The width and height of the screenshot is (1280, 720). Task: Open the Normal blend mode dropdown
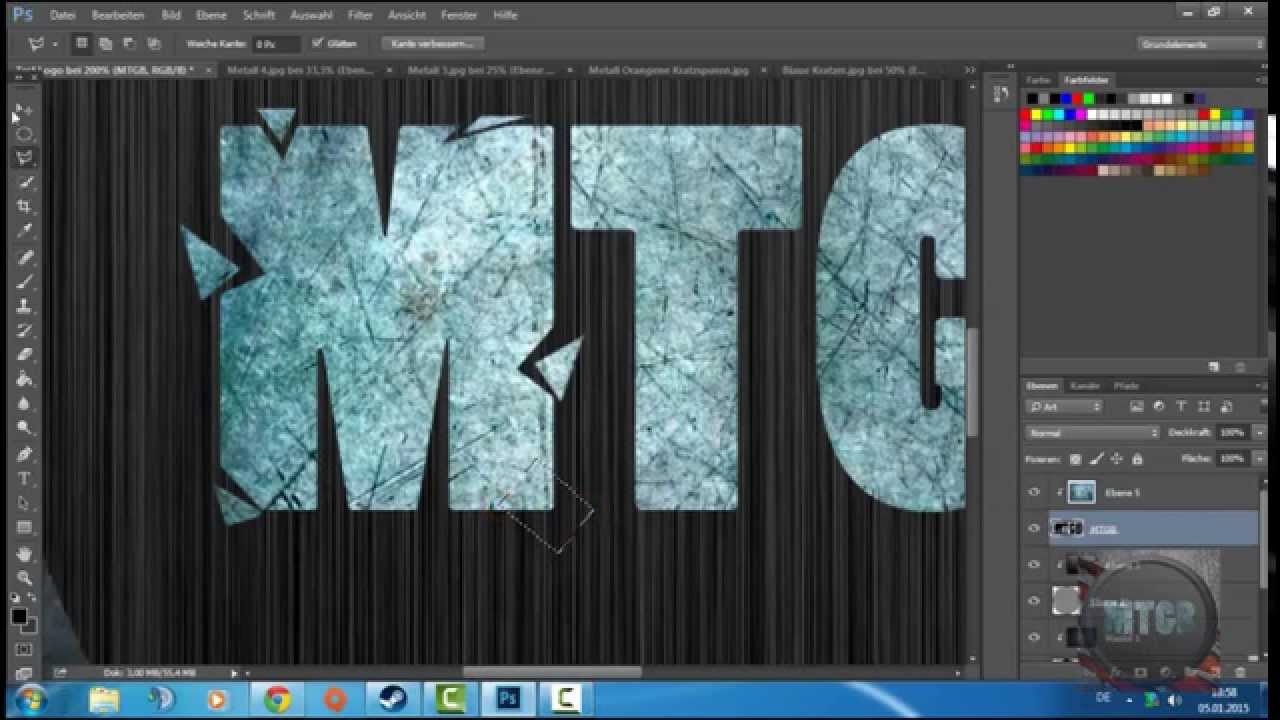pyautogui.click(x=1092, y=433)
